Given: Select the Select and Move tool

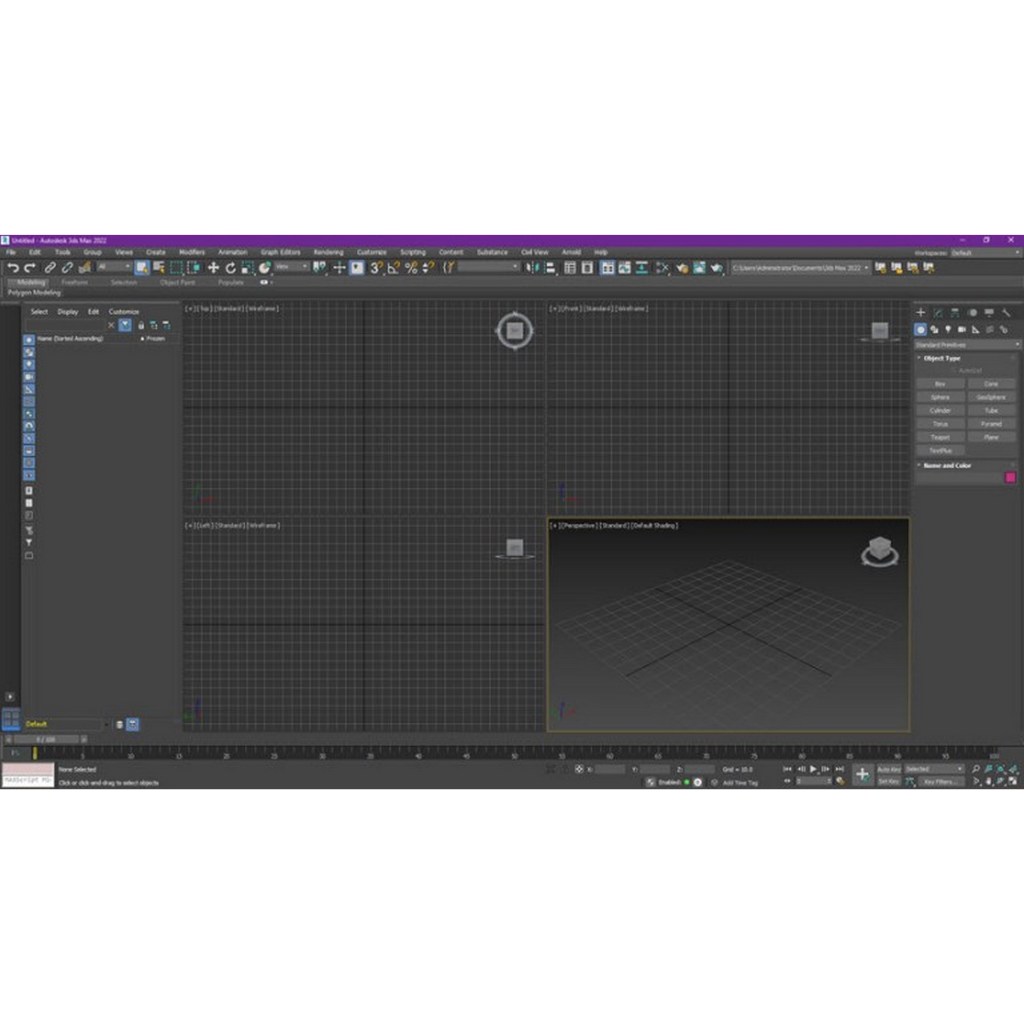Looking at the screenshot, I should pyautogui.click(x=213, y=268).
